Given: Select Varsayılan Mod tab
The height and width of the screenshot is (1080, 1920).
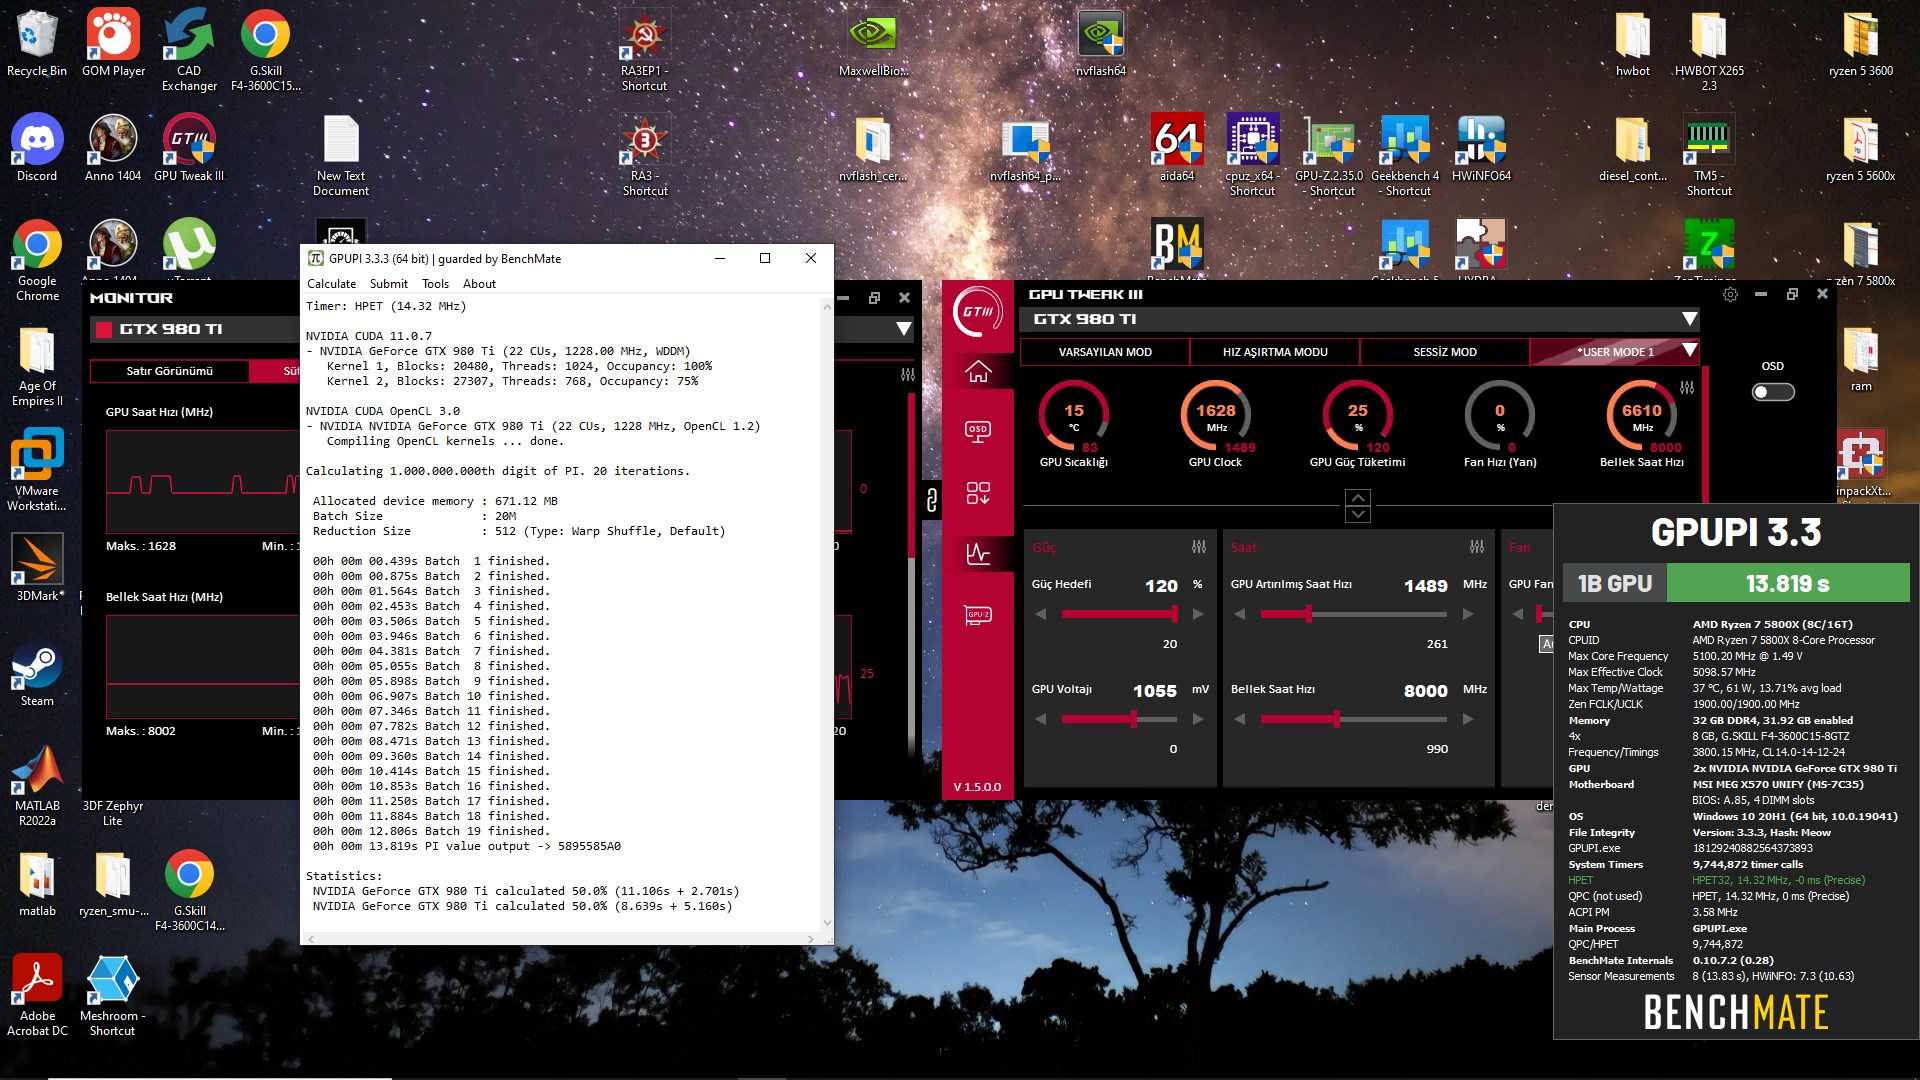Looking at the screenshot, I should (1105, 352).
